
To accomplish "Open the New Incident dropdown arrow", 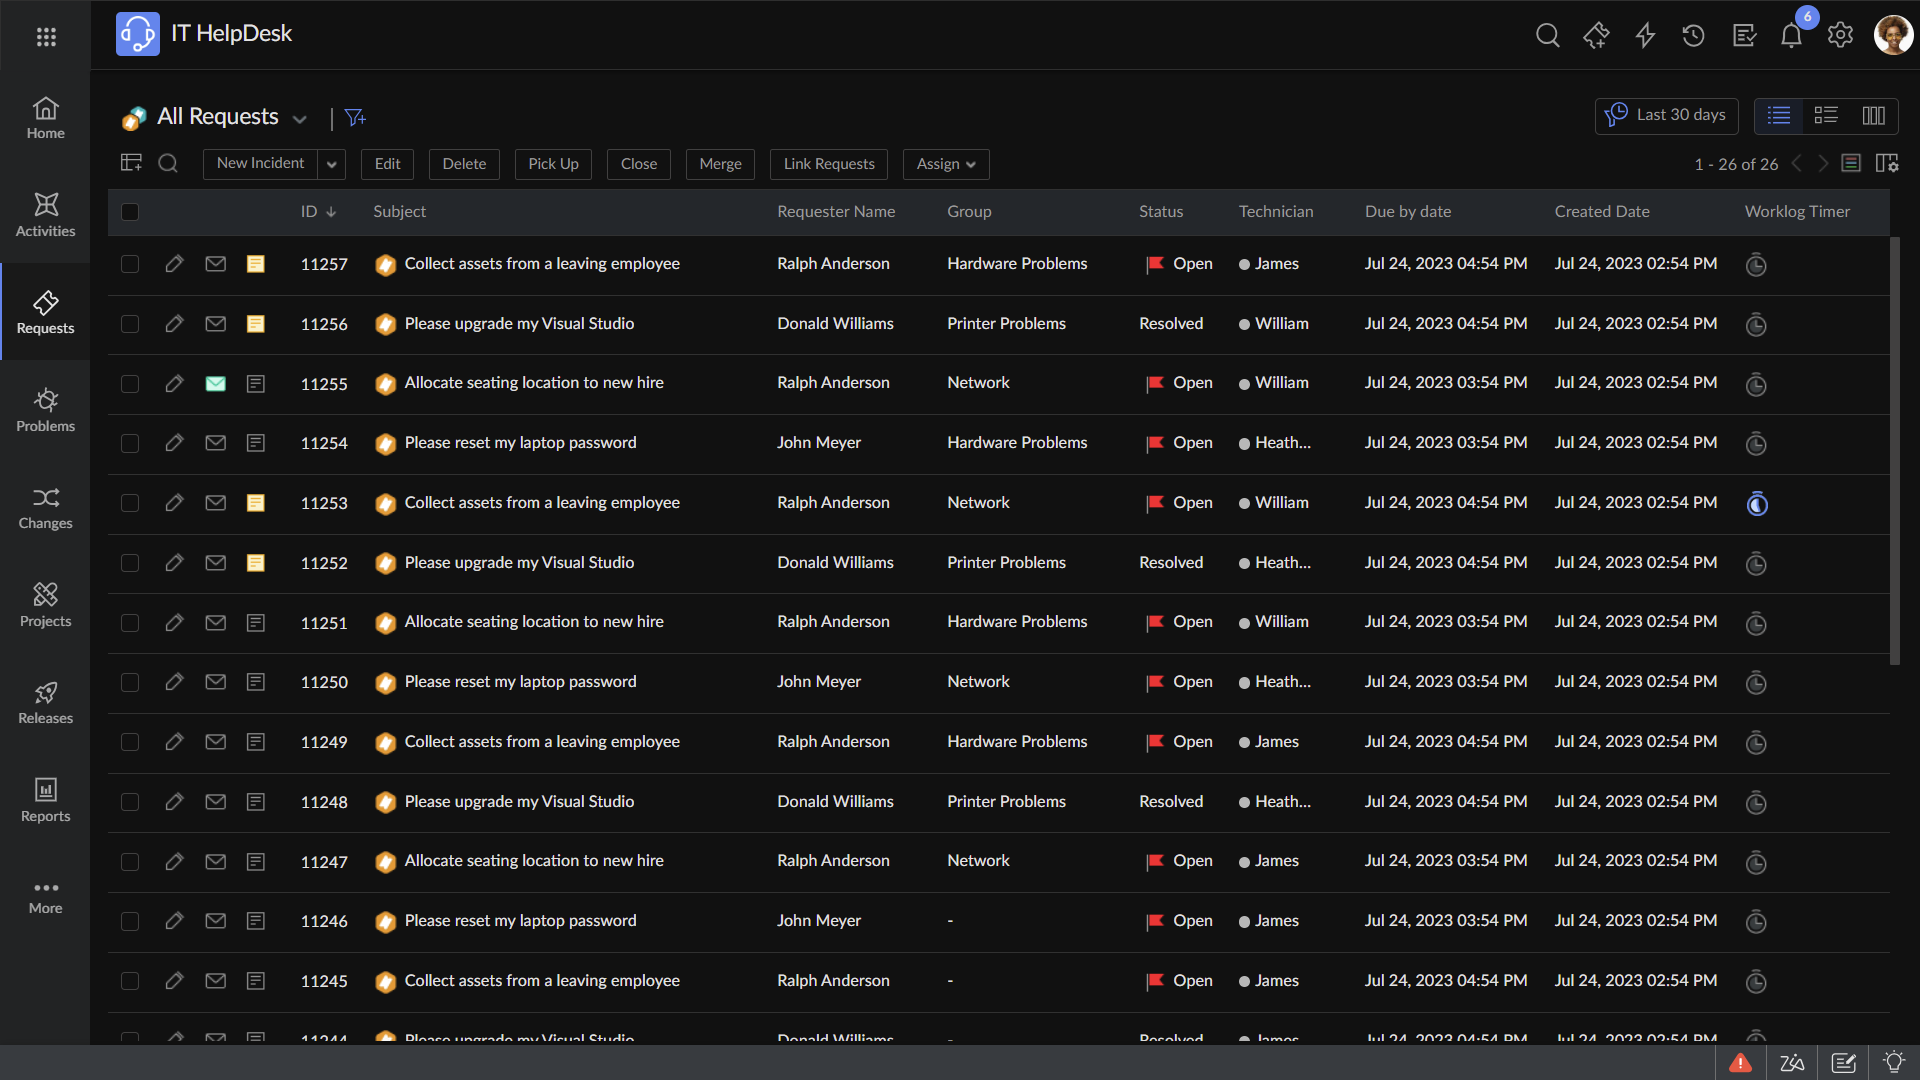I will click(x=332, y=164).
